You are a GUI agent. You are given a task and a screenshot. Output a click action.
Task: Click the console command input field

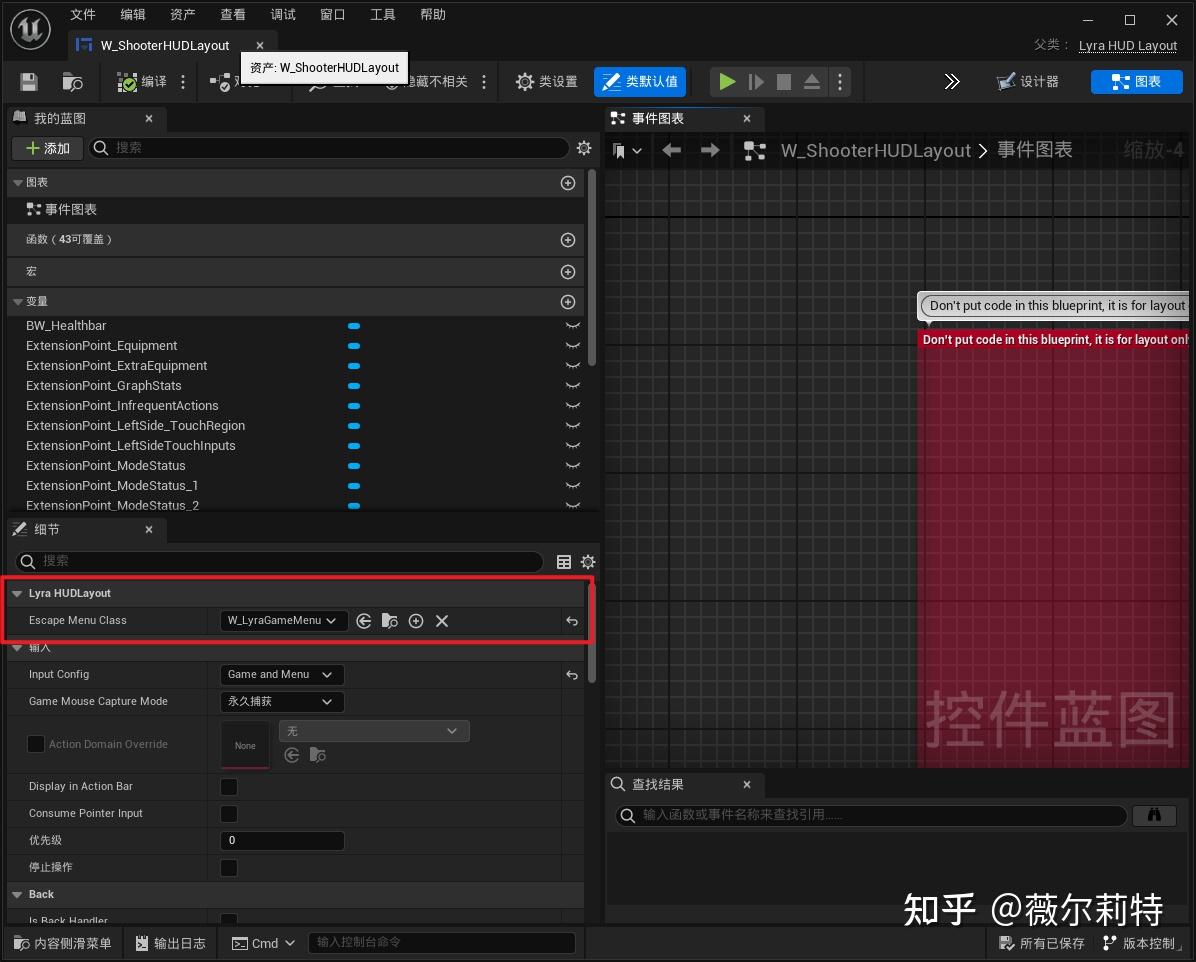[x=441, y=942]
